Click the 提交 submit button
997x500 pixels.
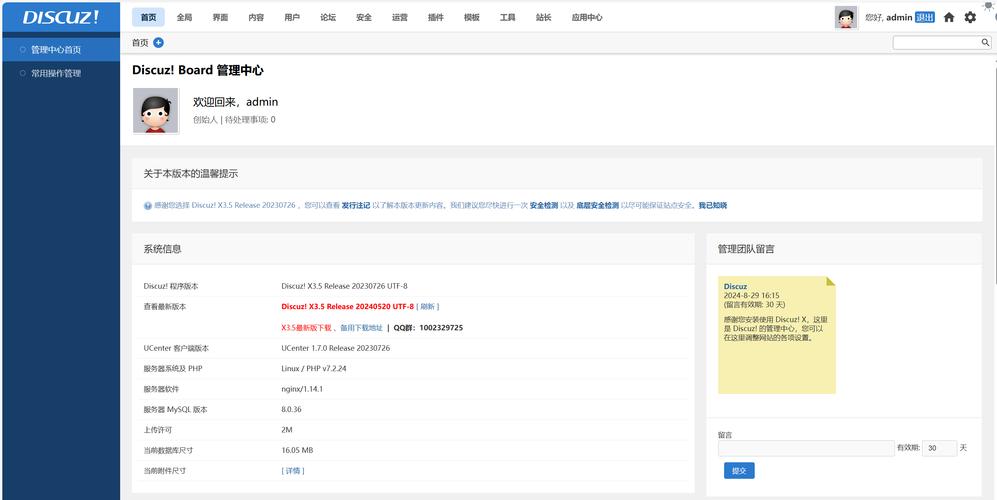(x=739, y=471)
